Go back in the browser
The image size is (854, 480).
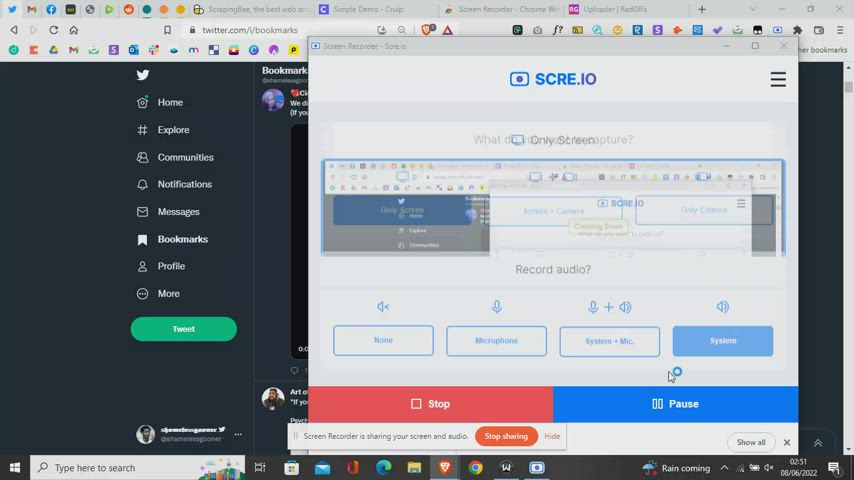[14, 30]
